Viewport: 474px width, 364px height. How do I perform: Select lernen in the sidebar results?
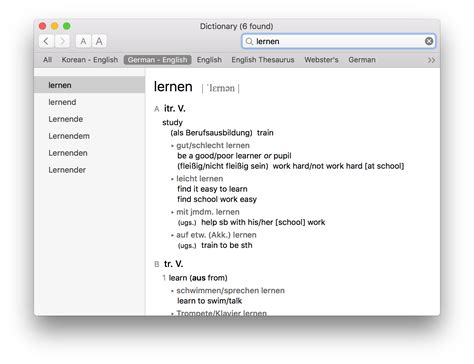(x=89, y=85)
